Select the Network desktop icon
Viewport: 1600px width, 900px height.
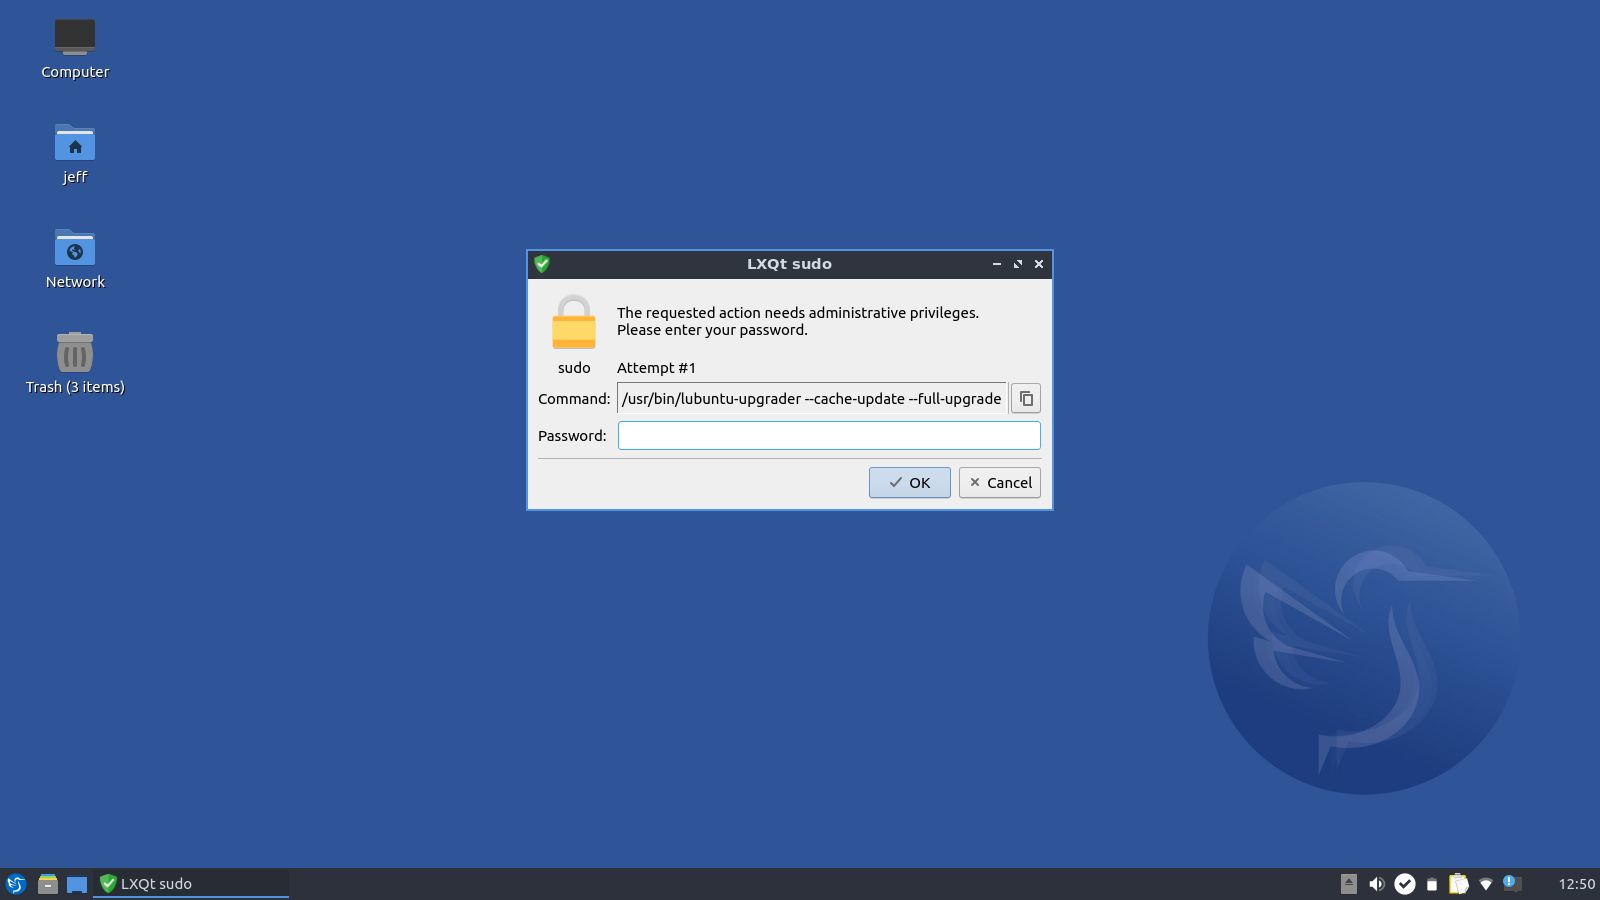click(x=75, y=259)
